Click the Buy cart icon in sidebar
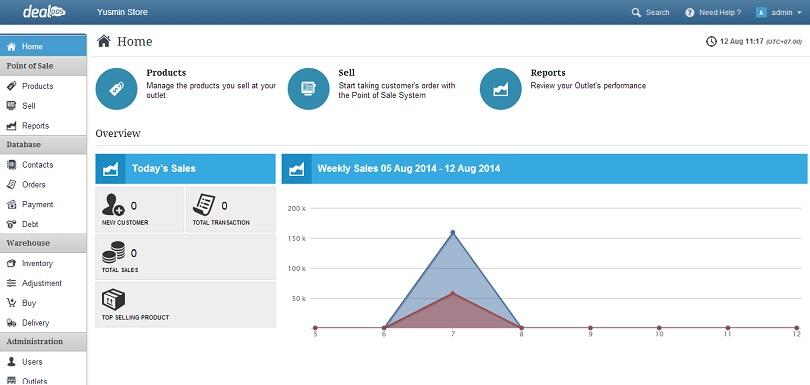The height and width of the screenshot is (385, 810). point(11,303)
